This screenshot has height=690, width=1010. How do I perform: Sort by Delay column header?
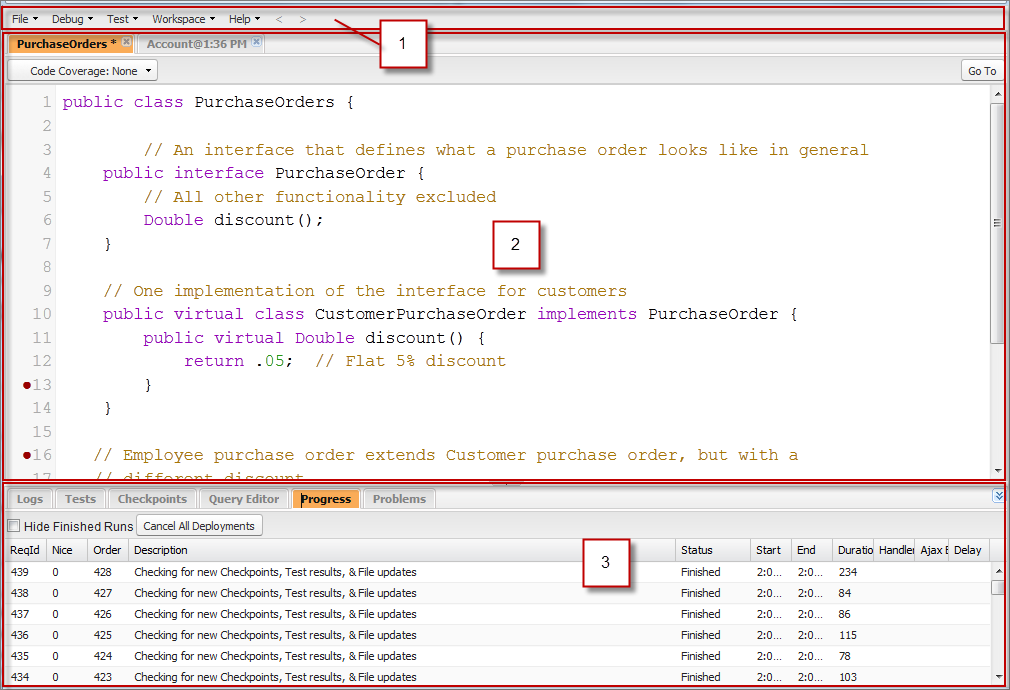point(969,550)
